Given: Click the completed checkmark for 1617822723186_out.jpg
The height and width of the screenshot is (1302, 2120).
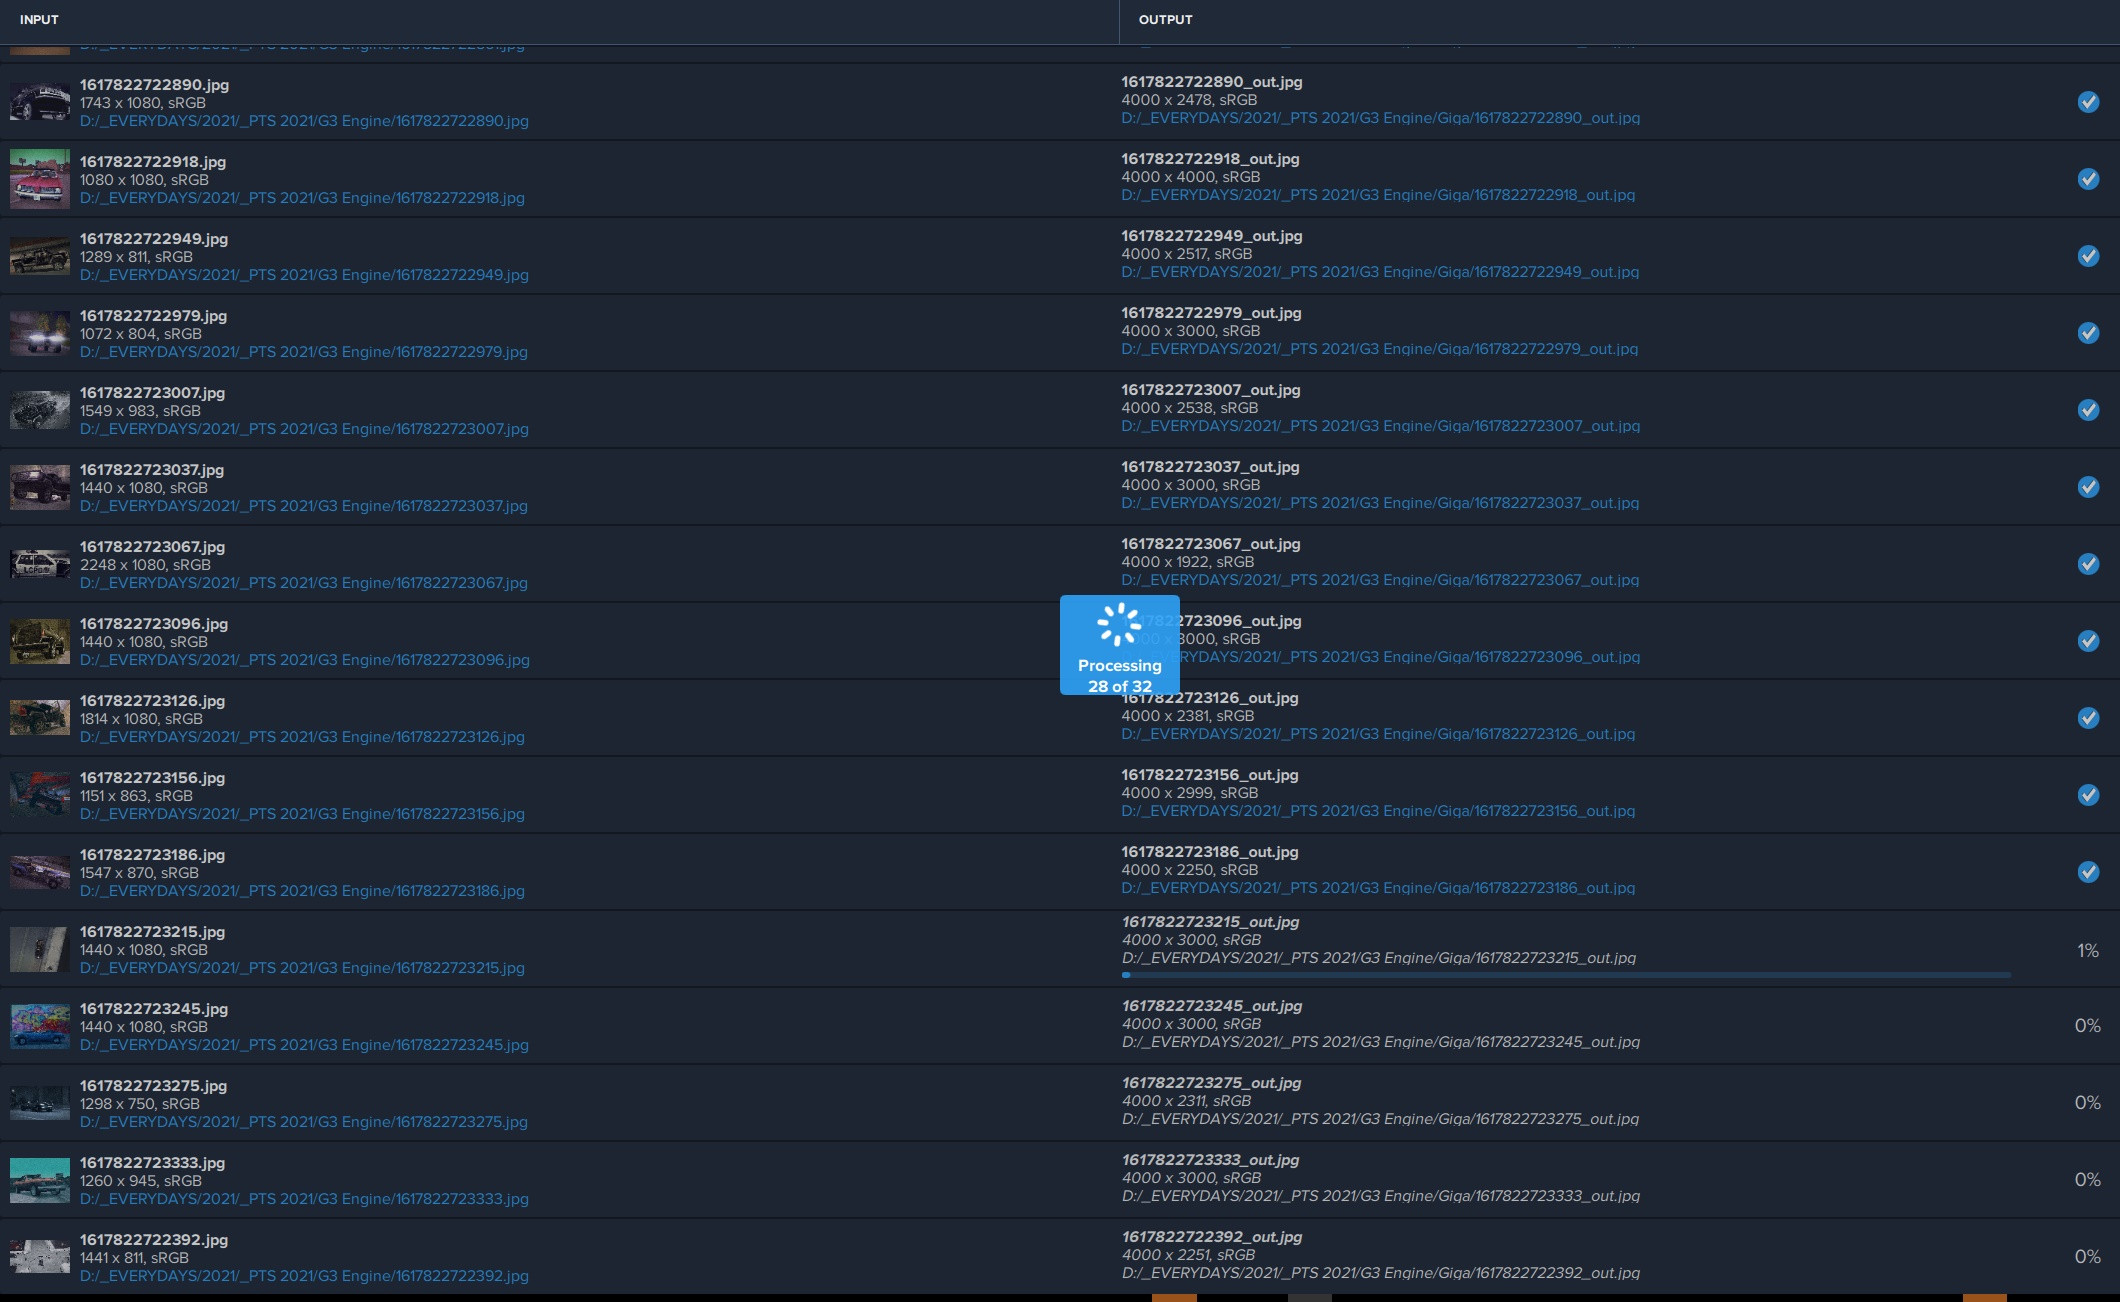Looking at the screenshot, I should [x=2088, y=872].
